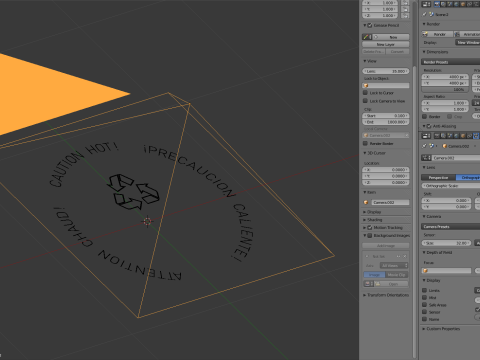This screenshot has width=480, height=360.
Task: Enable the Name display checkbox
Action: click(x=424, y=319)
